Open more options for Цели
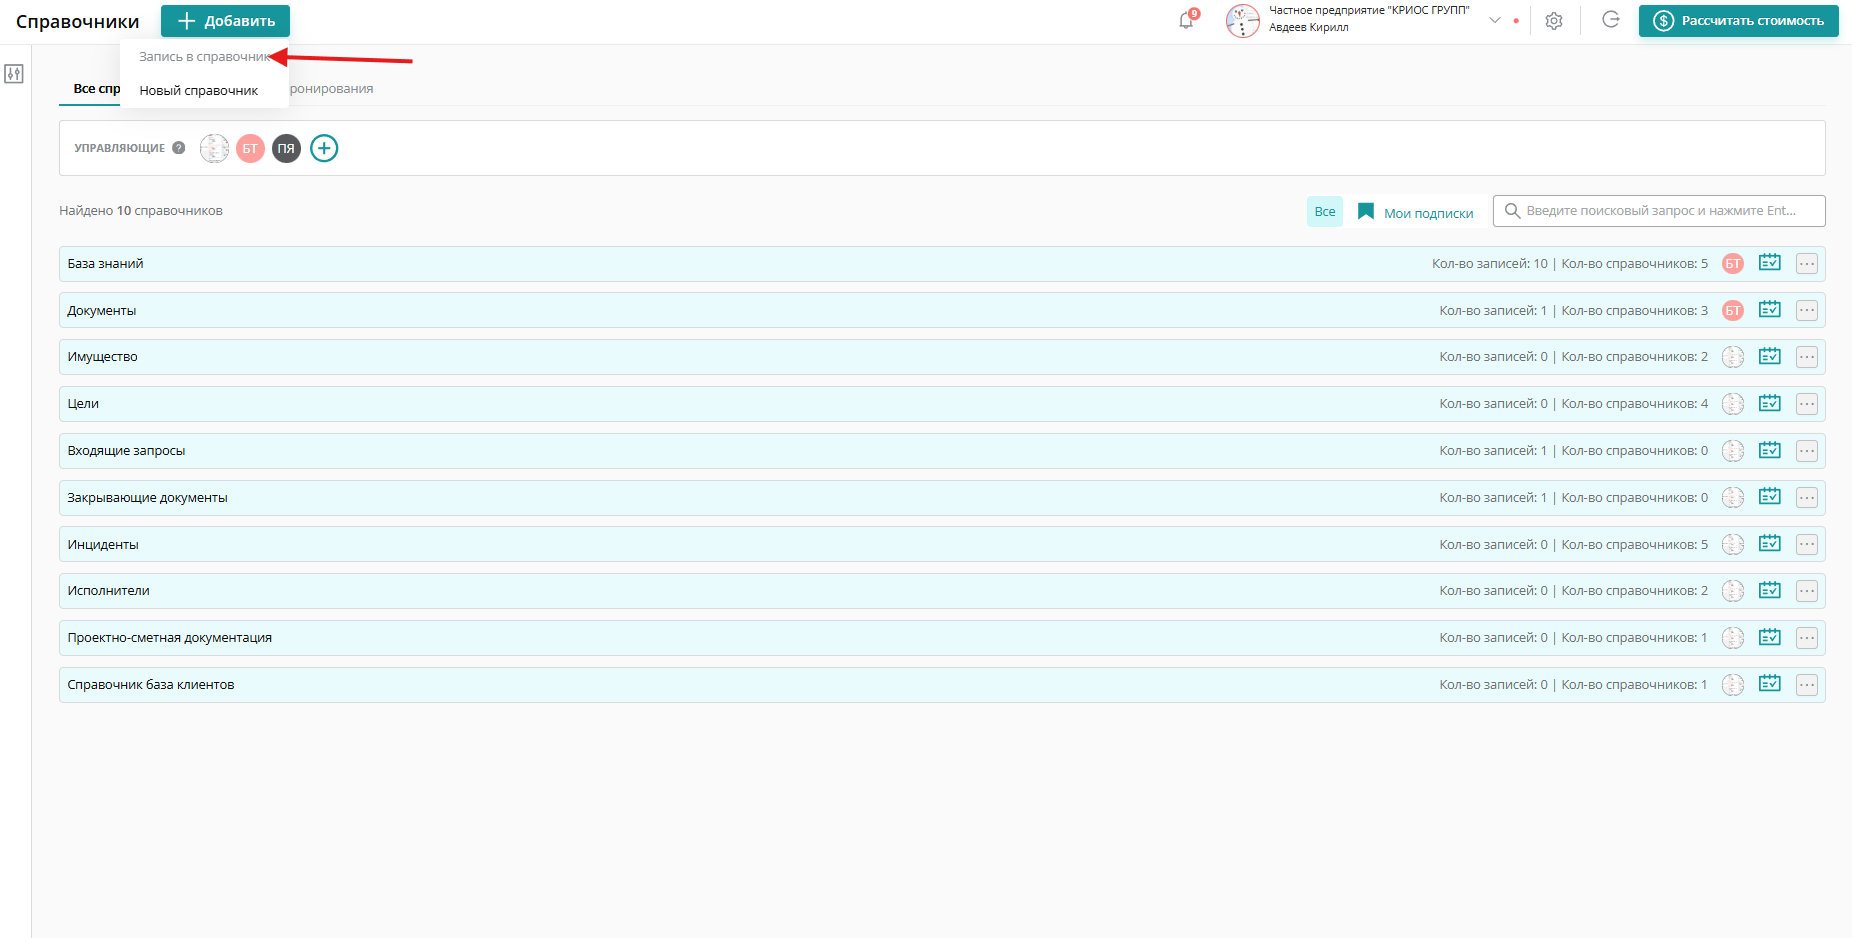This screenshot has height=938, width=1852. click(x=1807, y=404)
